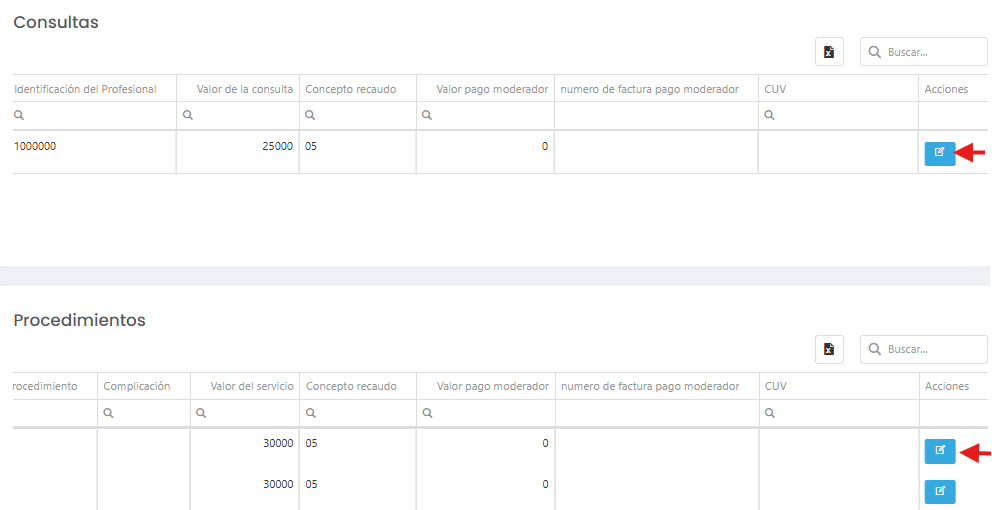This screenshot has height=510, width=992.
Task: Click the edit icon in Consultas row
Action: (939, 153)
